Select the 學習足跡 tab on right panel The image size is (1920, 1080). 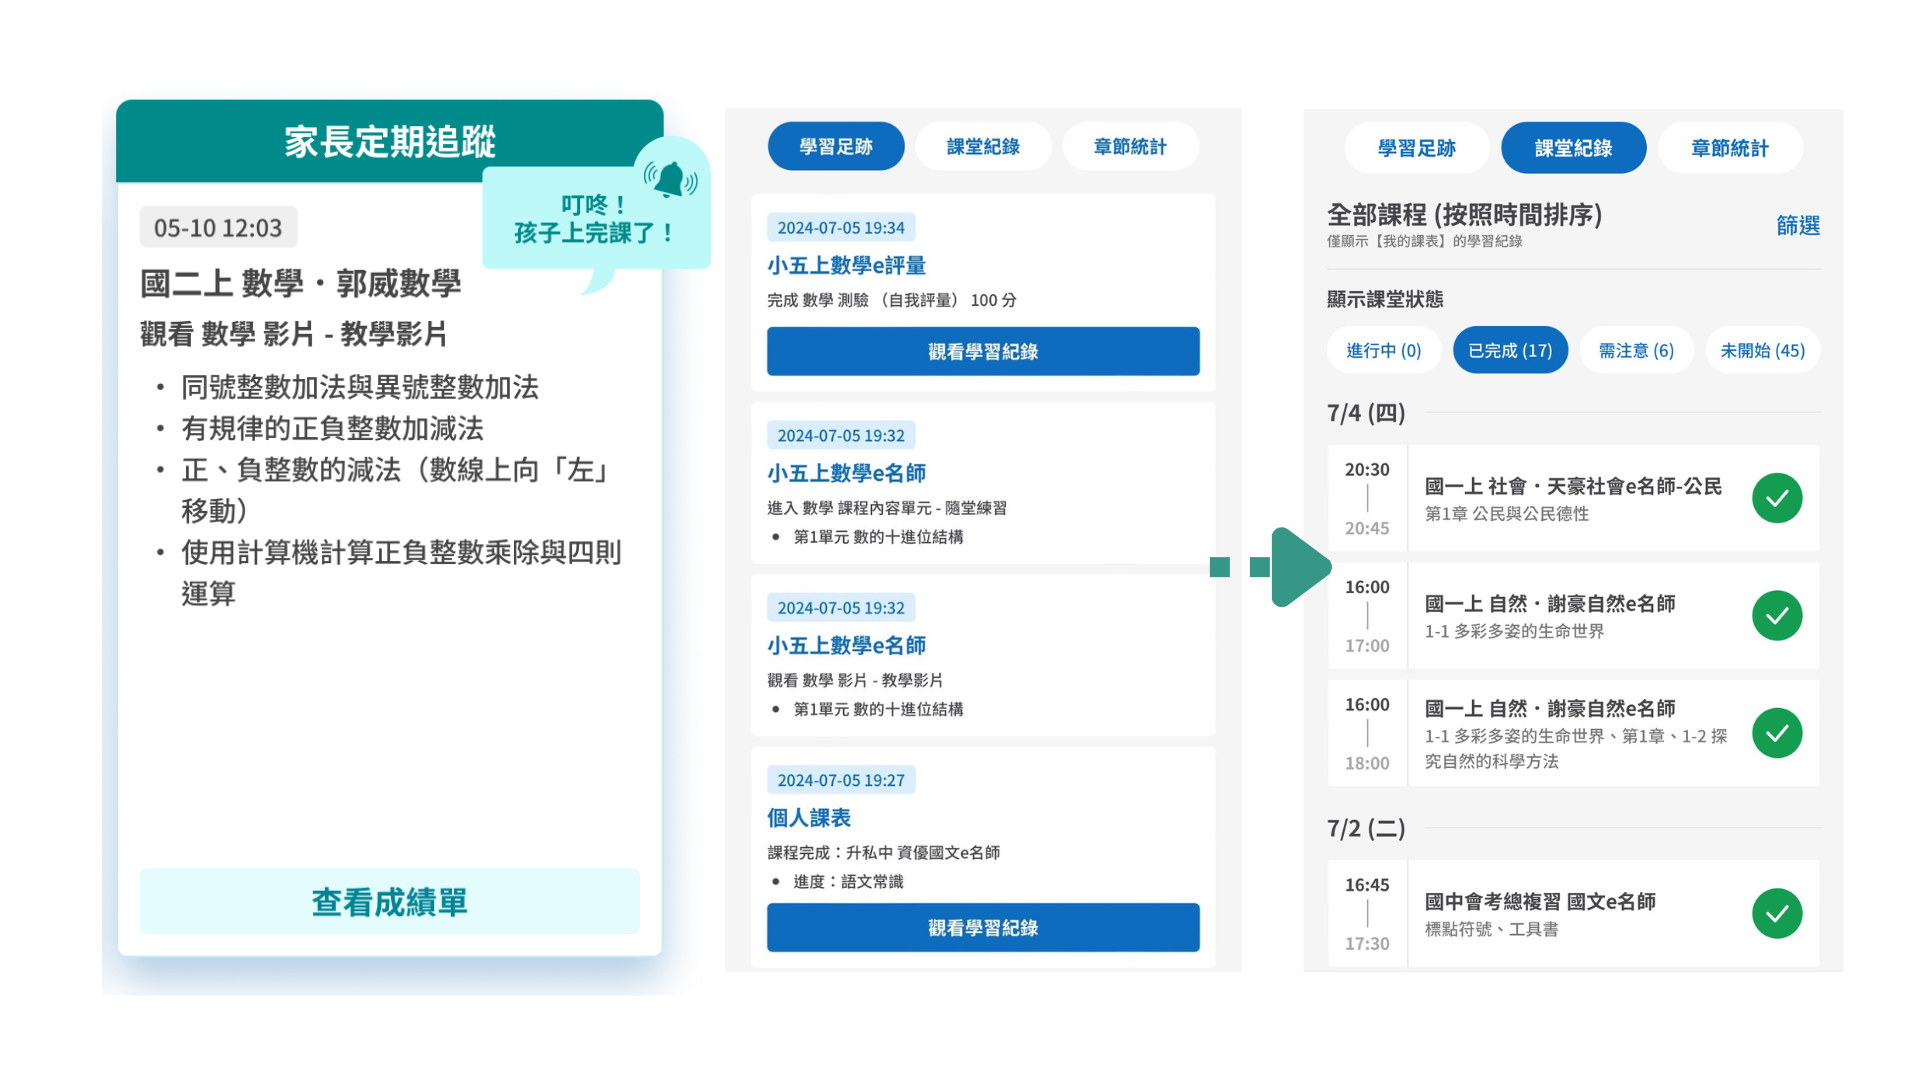[1417, 147]
